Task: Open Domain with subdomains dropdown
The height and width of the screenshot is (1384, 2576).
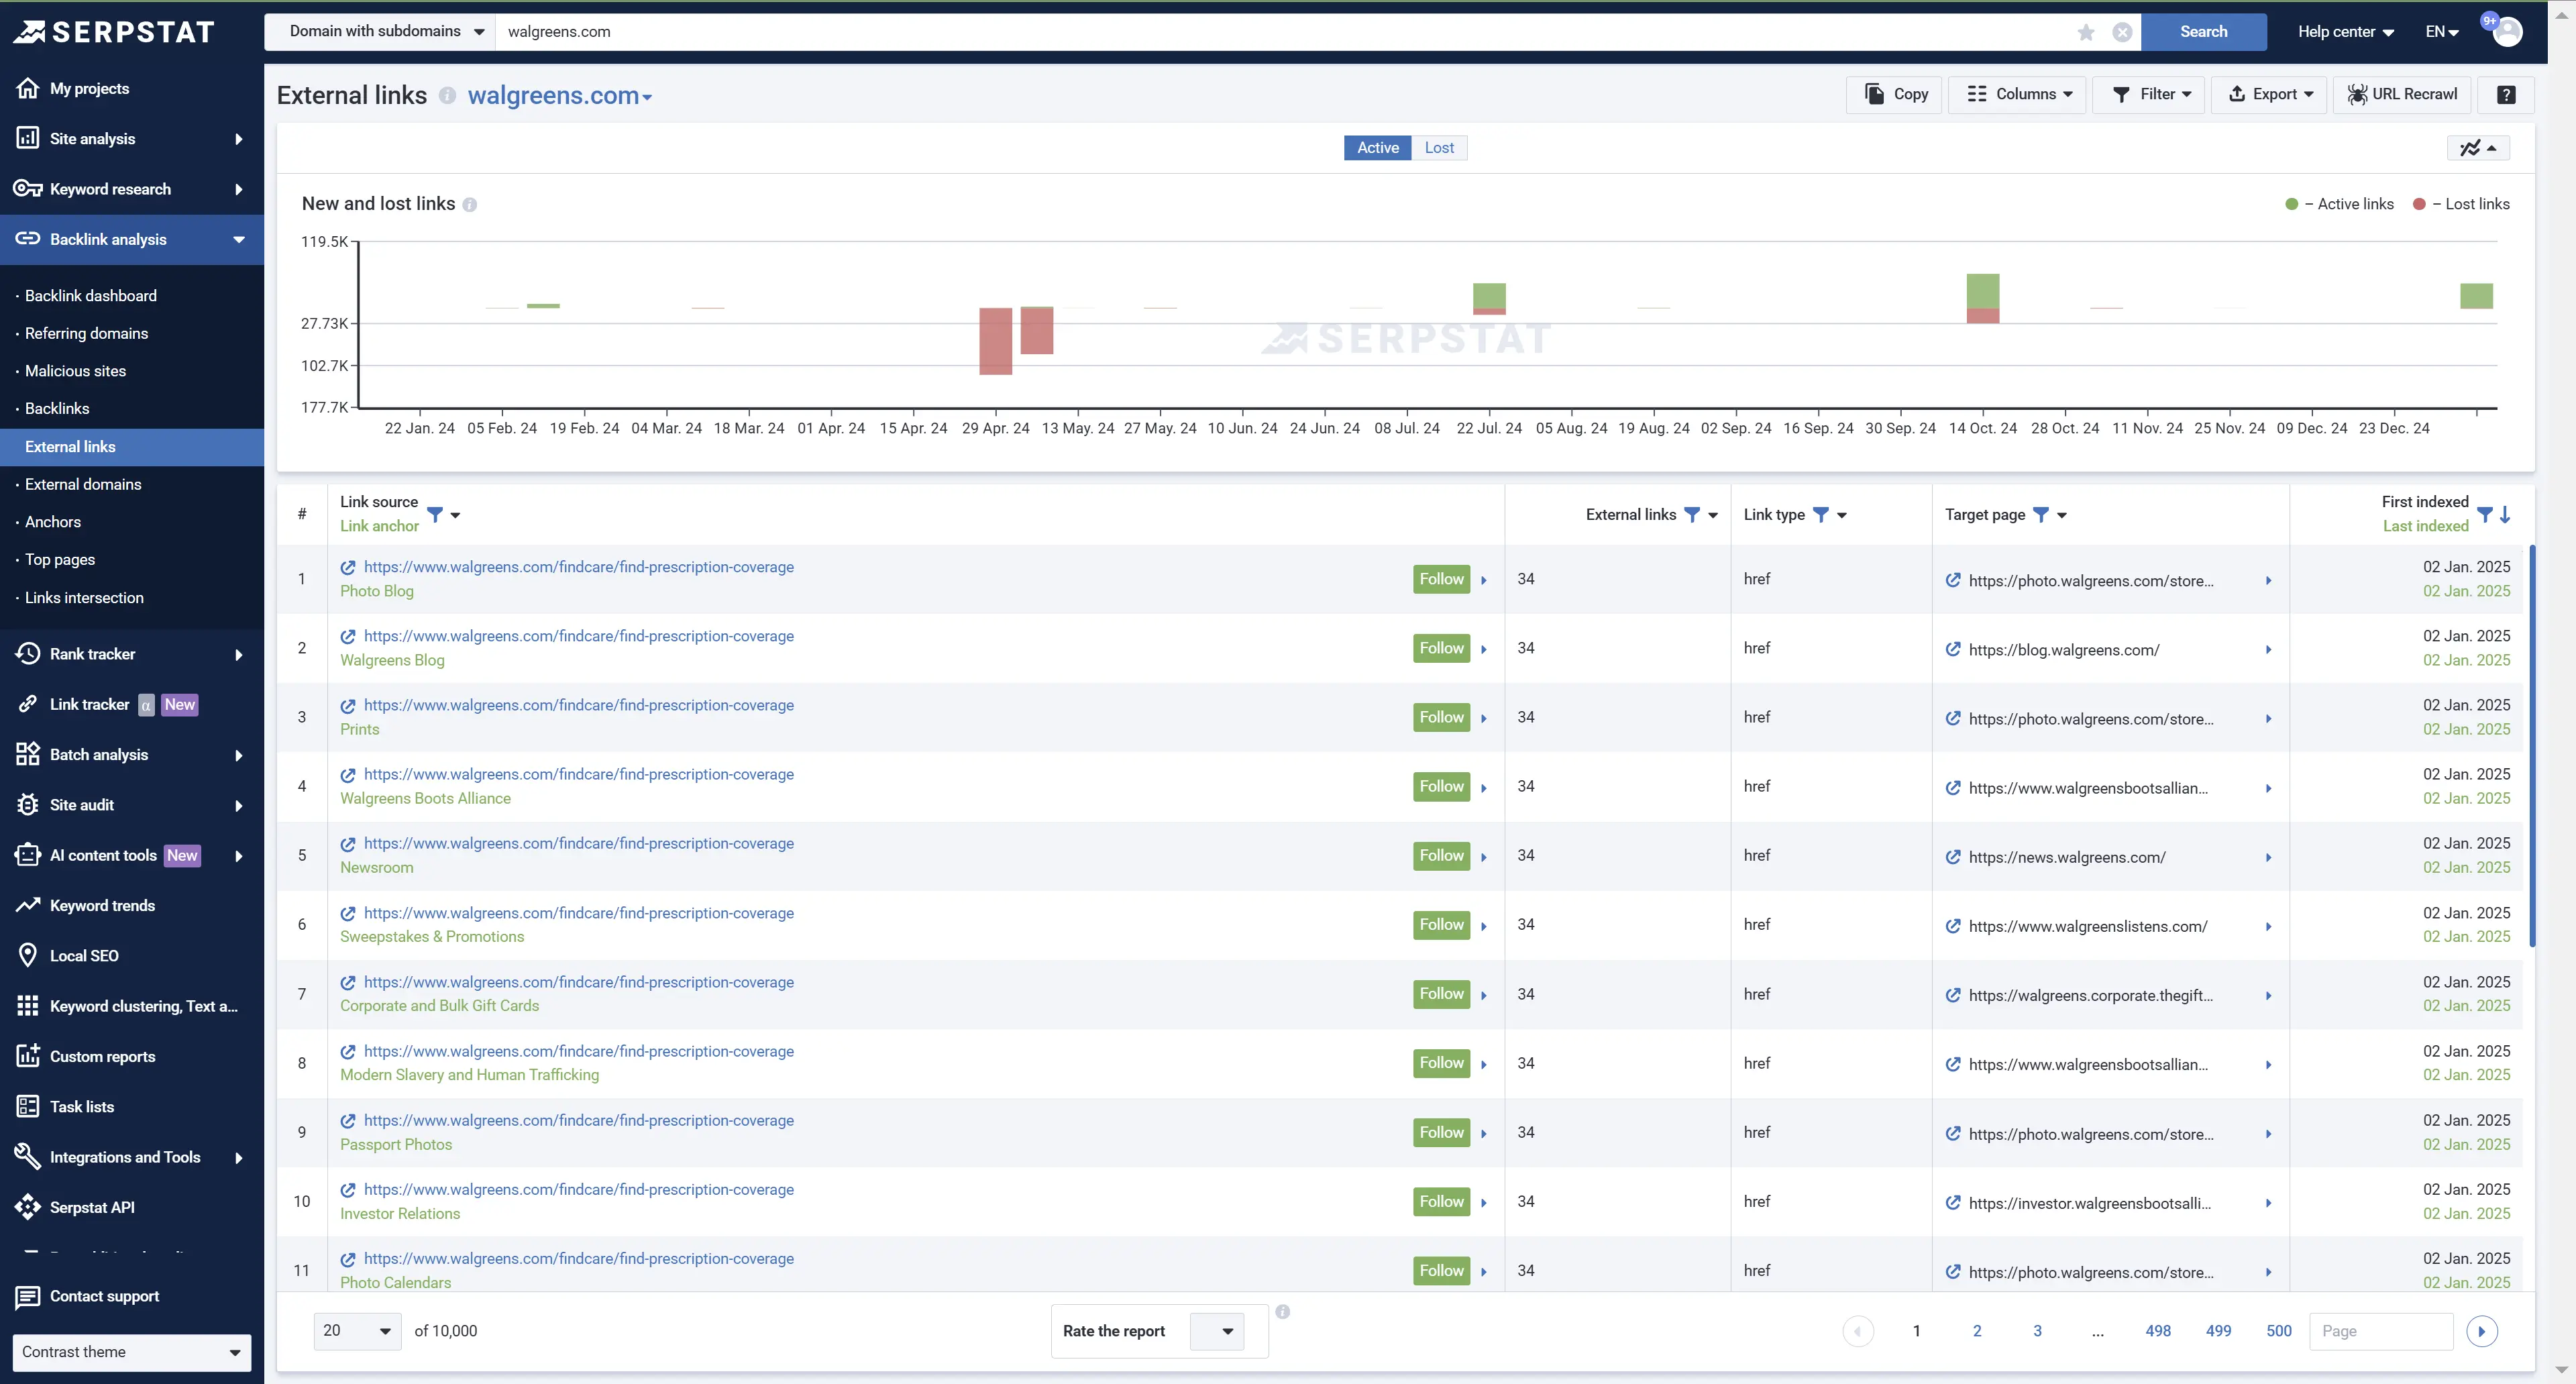Action: coord(381,32)
